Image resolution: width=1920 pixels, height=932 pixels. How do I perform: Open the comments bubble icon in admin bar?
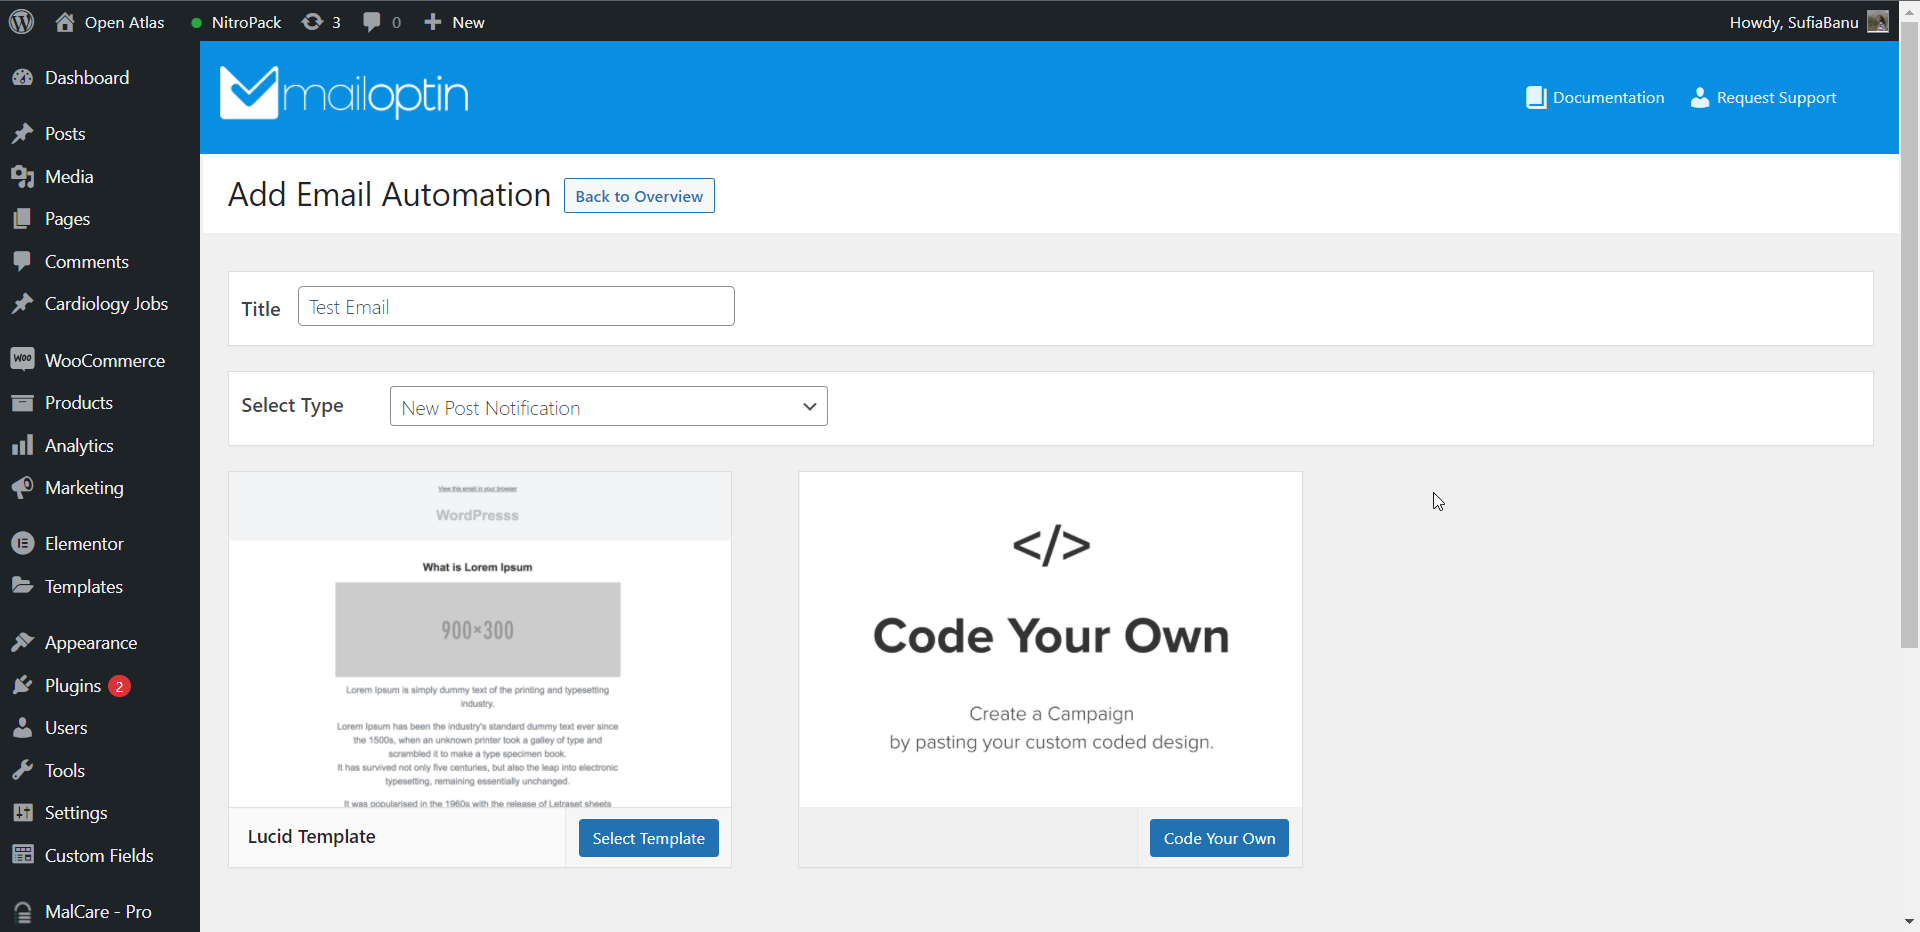pyautogui.click(x=372, y=22)
